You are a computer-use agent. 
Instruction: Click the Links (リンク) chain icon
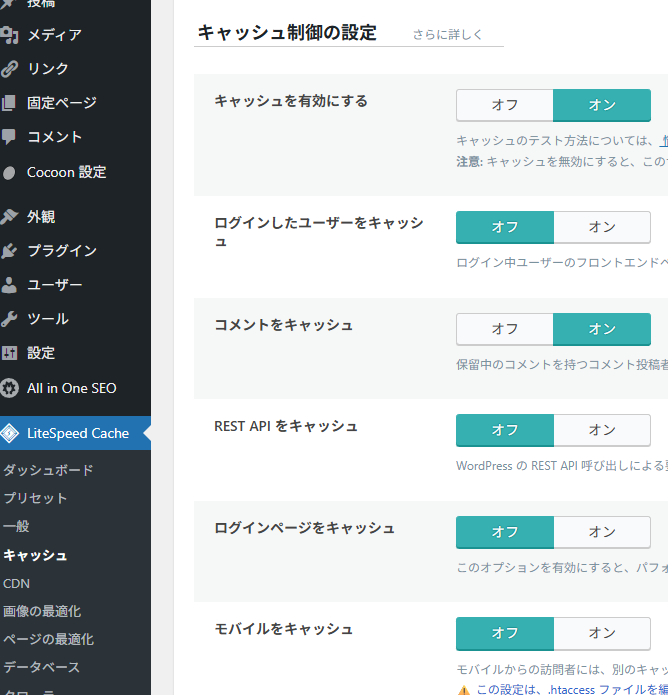tap(10, 69)
